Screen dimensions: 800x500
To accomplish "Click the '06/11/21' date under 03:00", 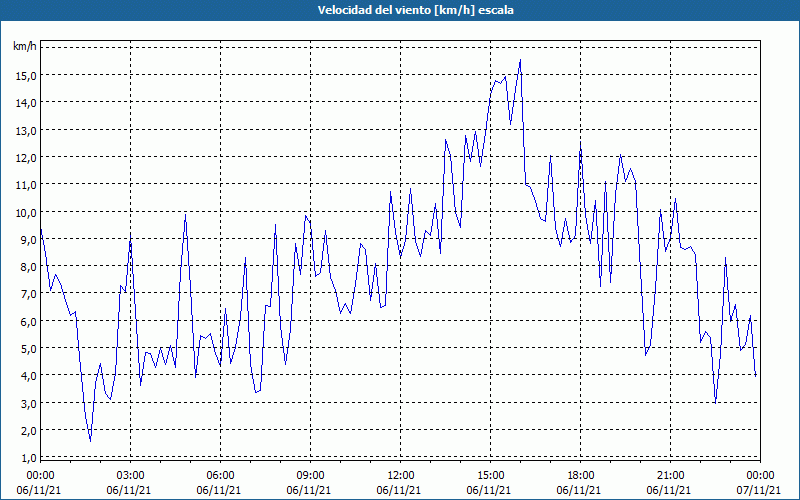I will pyautogui.click(x=129, y=490).
